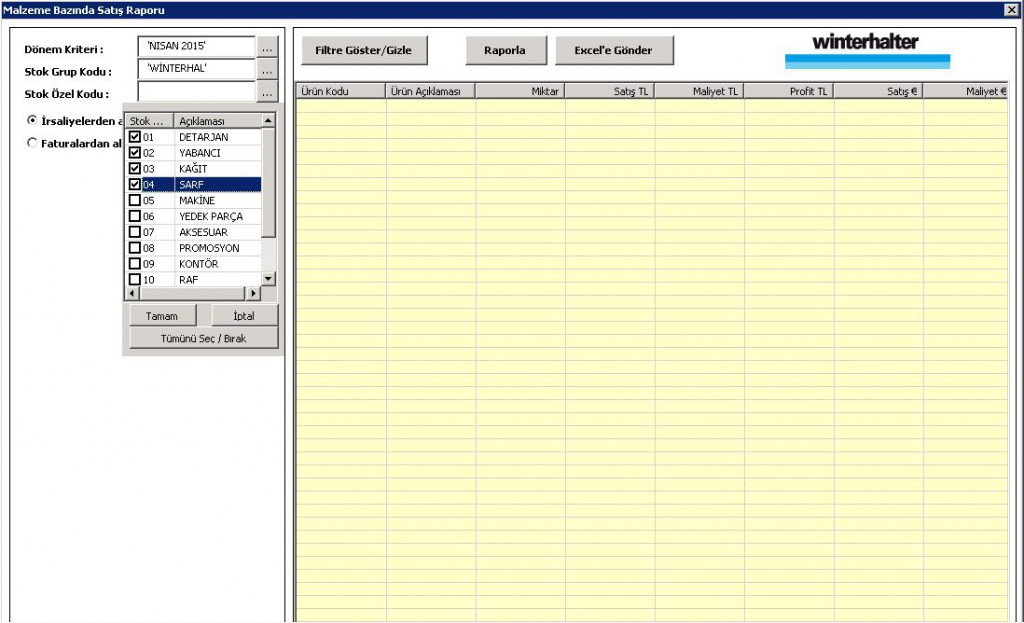Export results via Excel'e Gönder
The width and height of the screenshot is (1024, 623).
(613, 50)
